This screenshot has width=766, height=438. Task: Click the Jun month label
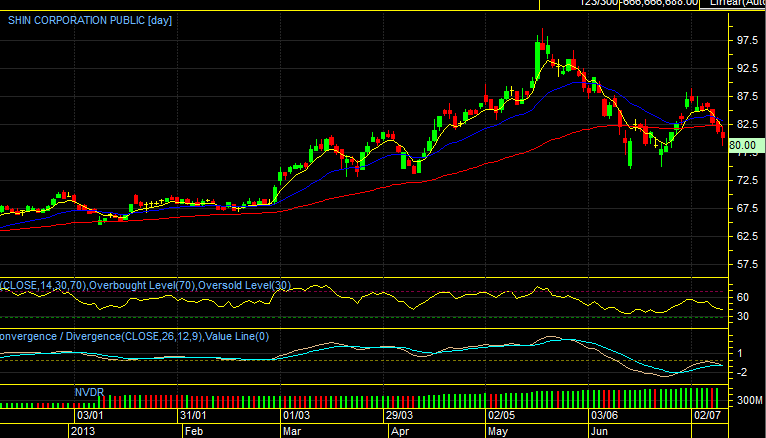click(599, 432)
